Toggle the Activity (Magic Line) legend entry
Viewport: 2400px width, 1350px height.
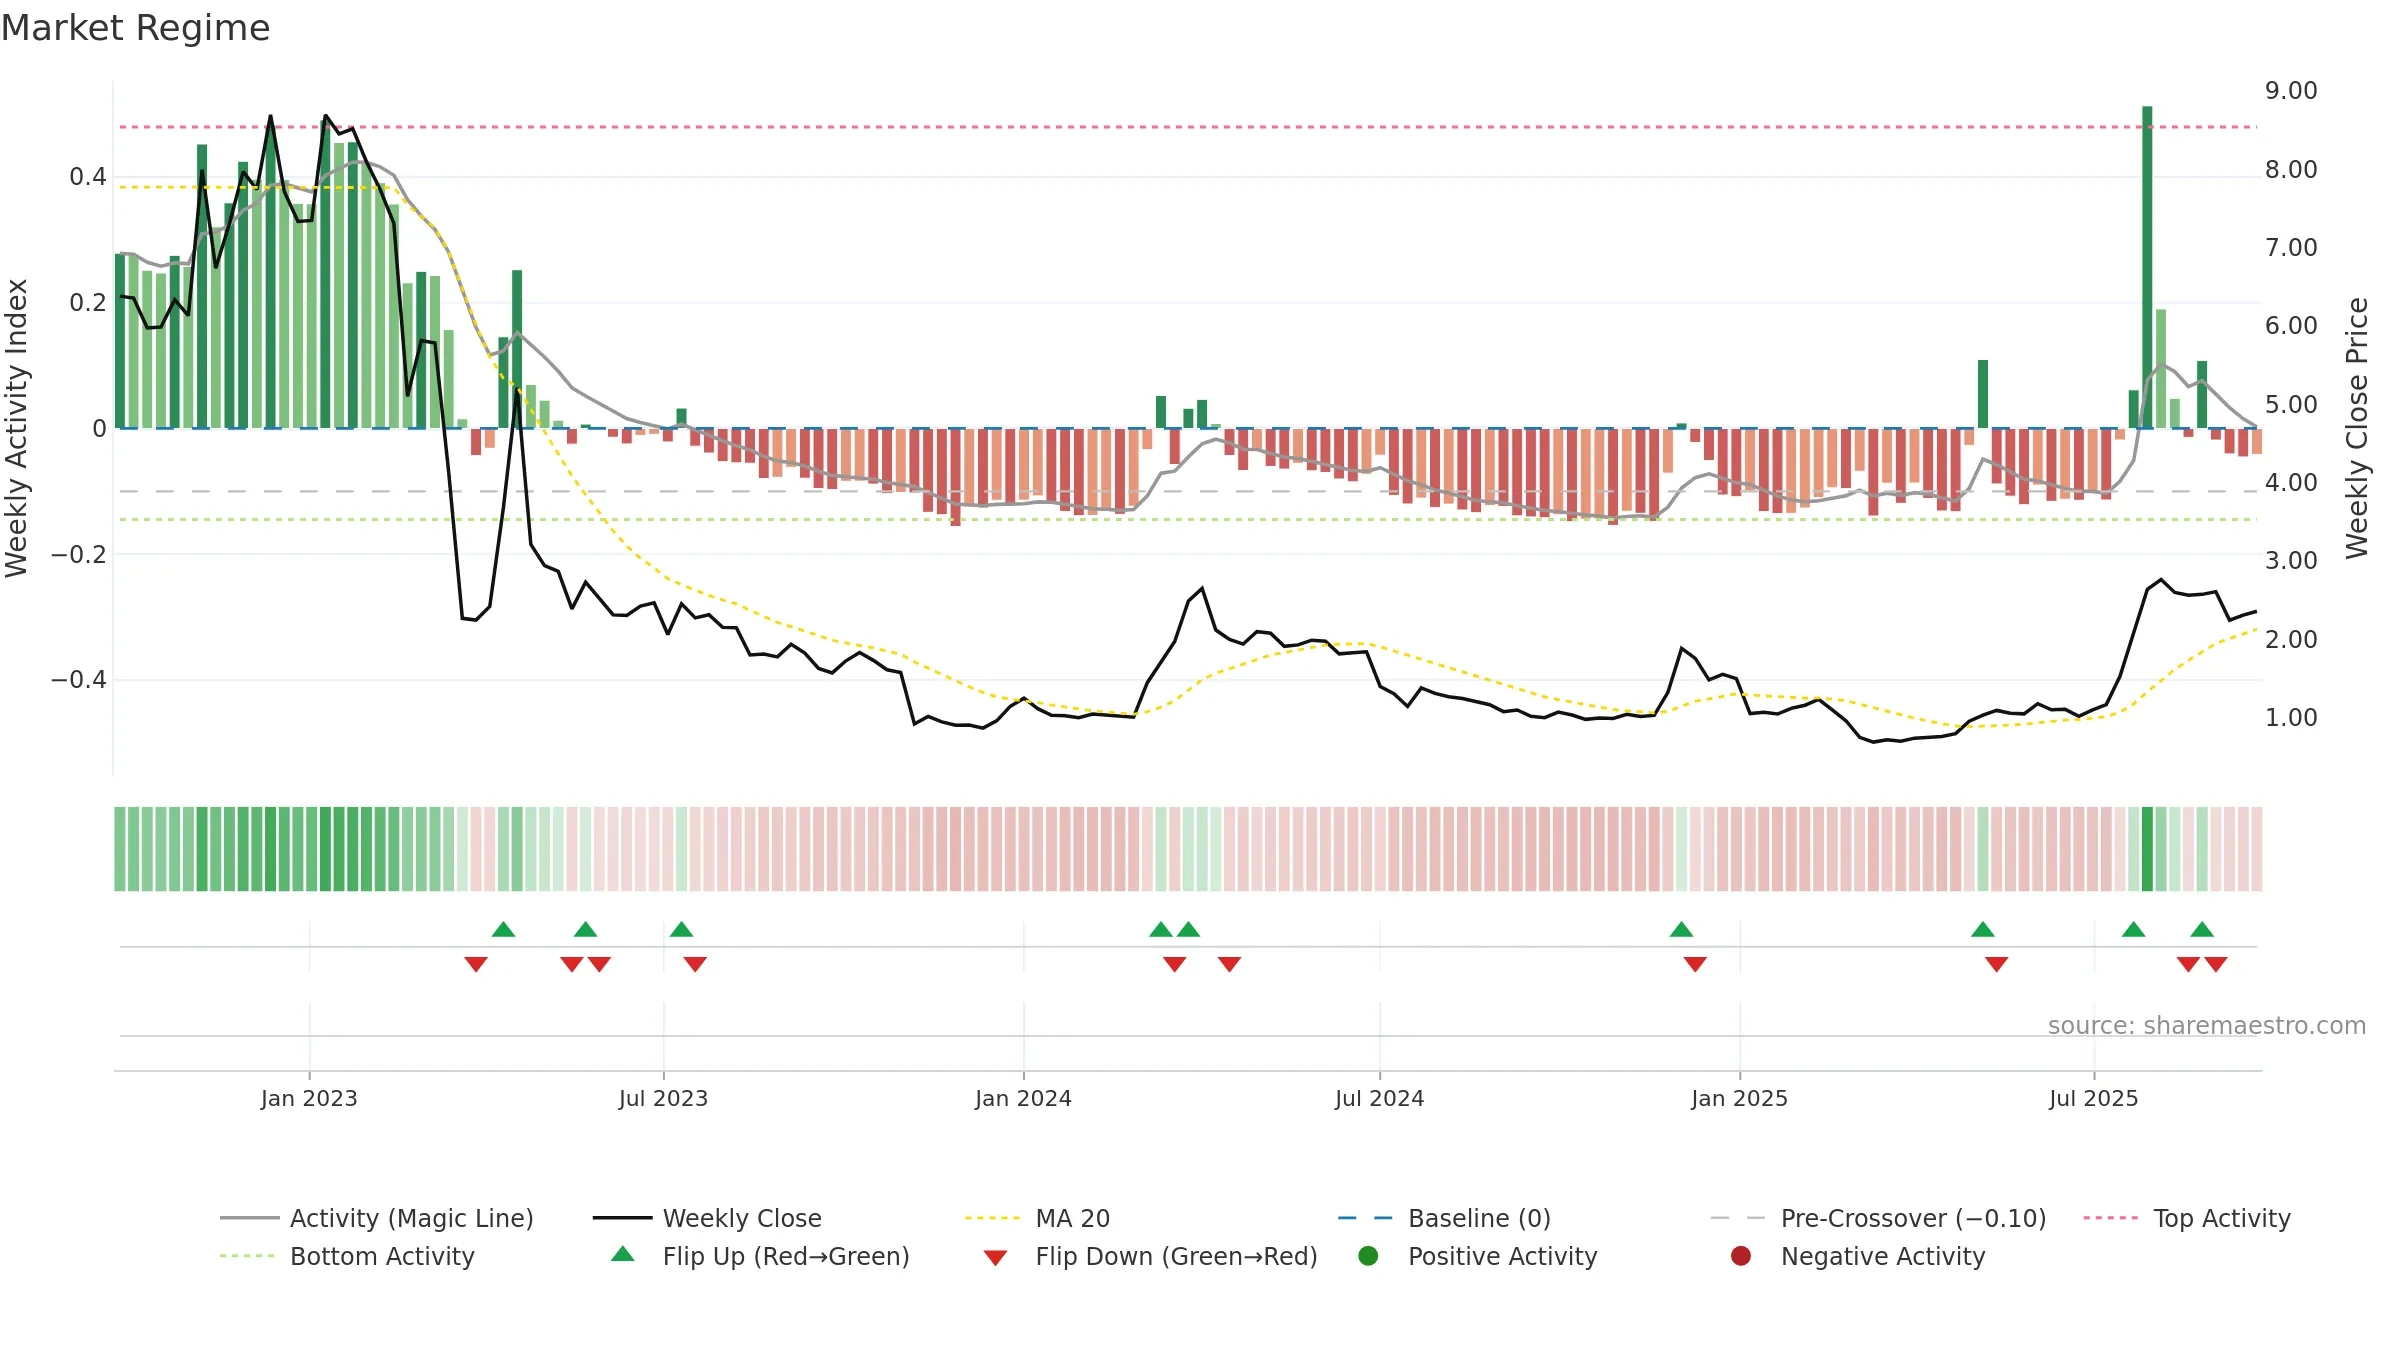tap(377, 1218)
